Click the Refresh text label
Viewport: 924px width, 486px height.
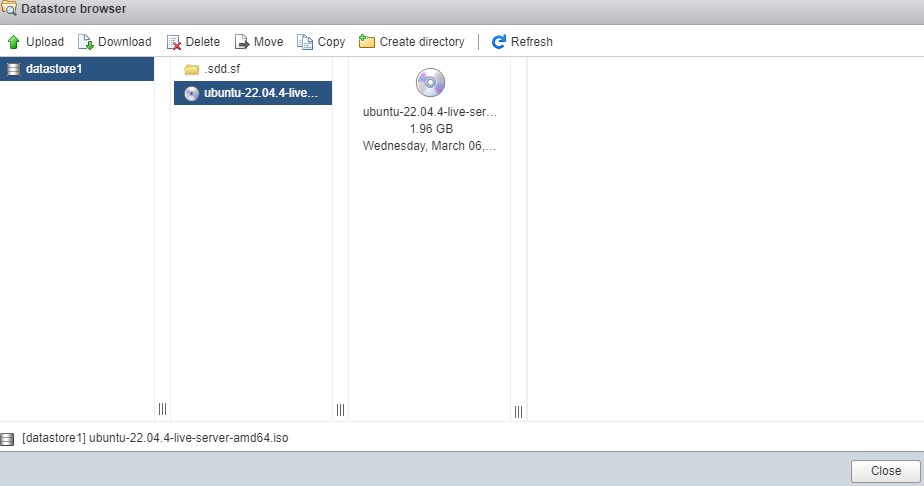(531, 42)
